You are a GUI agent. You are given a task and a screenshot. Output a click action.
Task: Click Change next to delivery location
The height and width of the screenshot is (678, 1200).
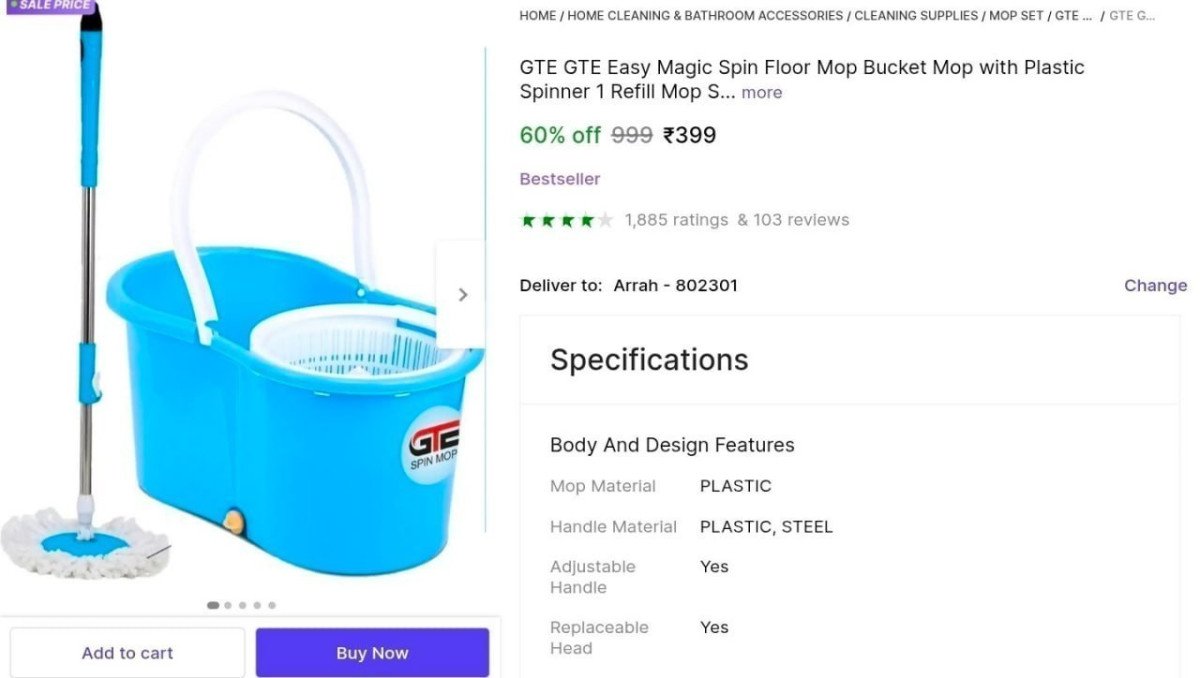(x=1155, y=285)
